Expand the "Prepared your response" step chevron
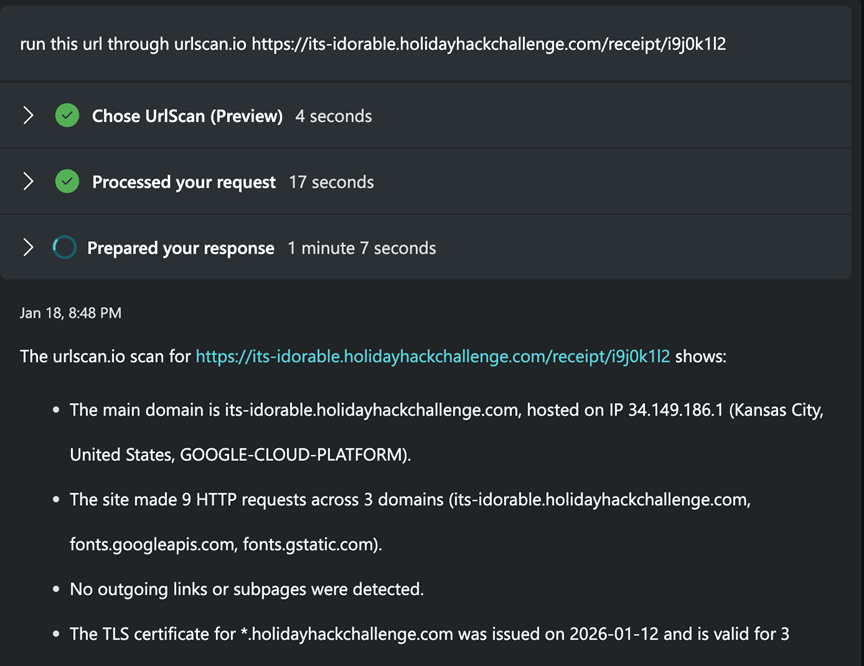864x666 pixels. coord(28,248)
